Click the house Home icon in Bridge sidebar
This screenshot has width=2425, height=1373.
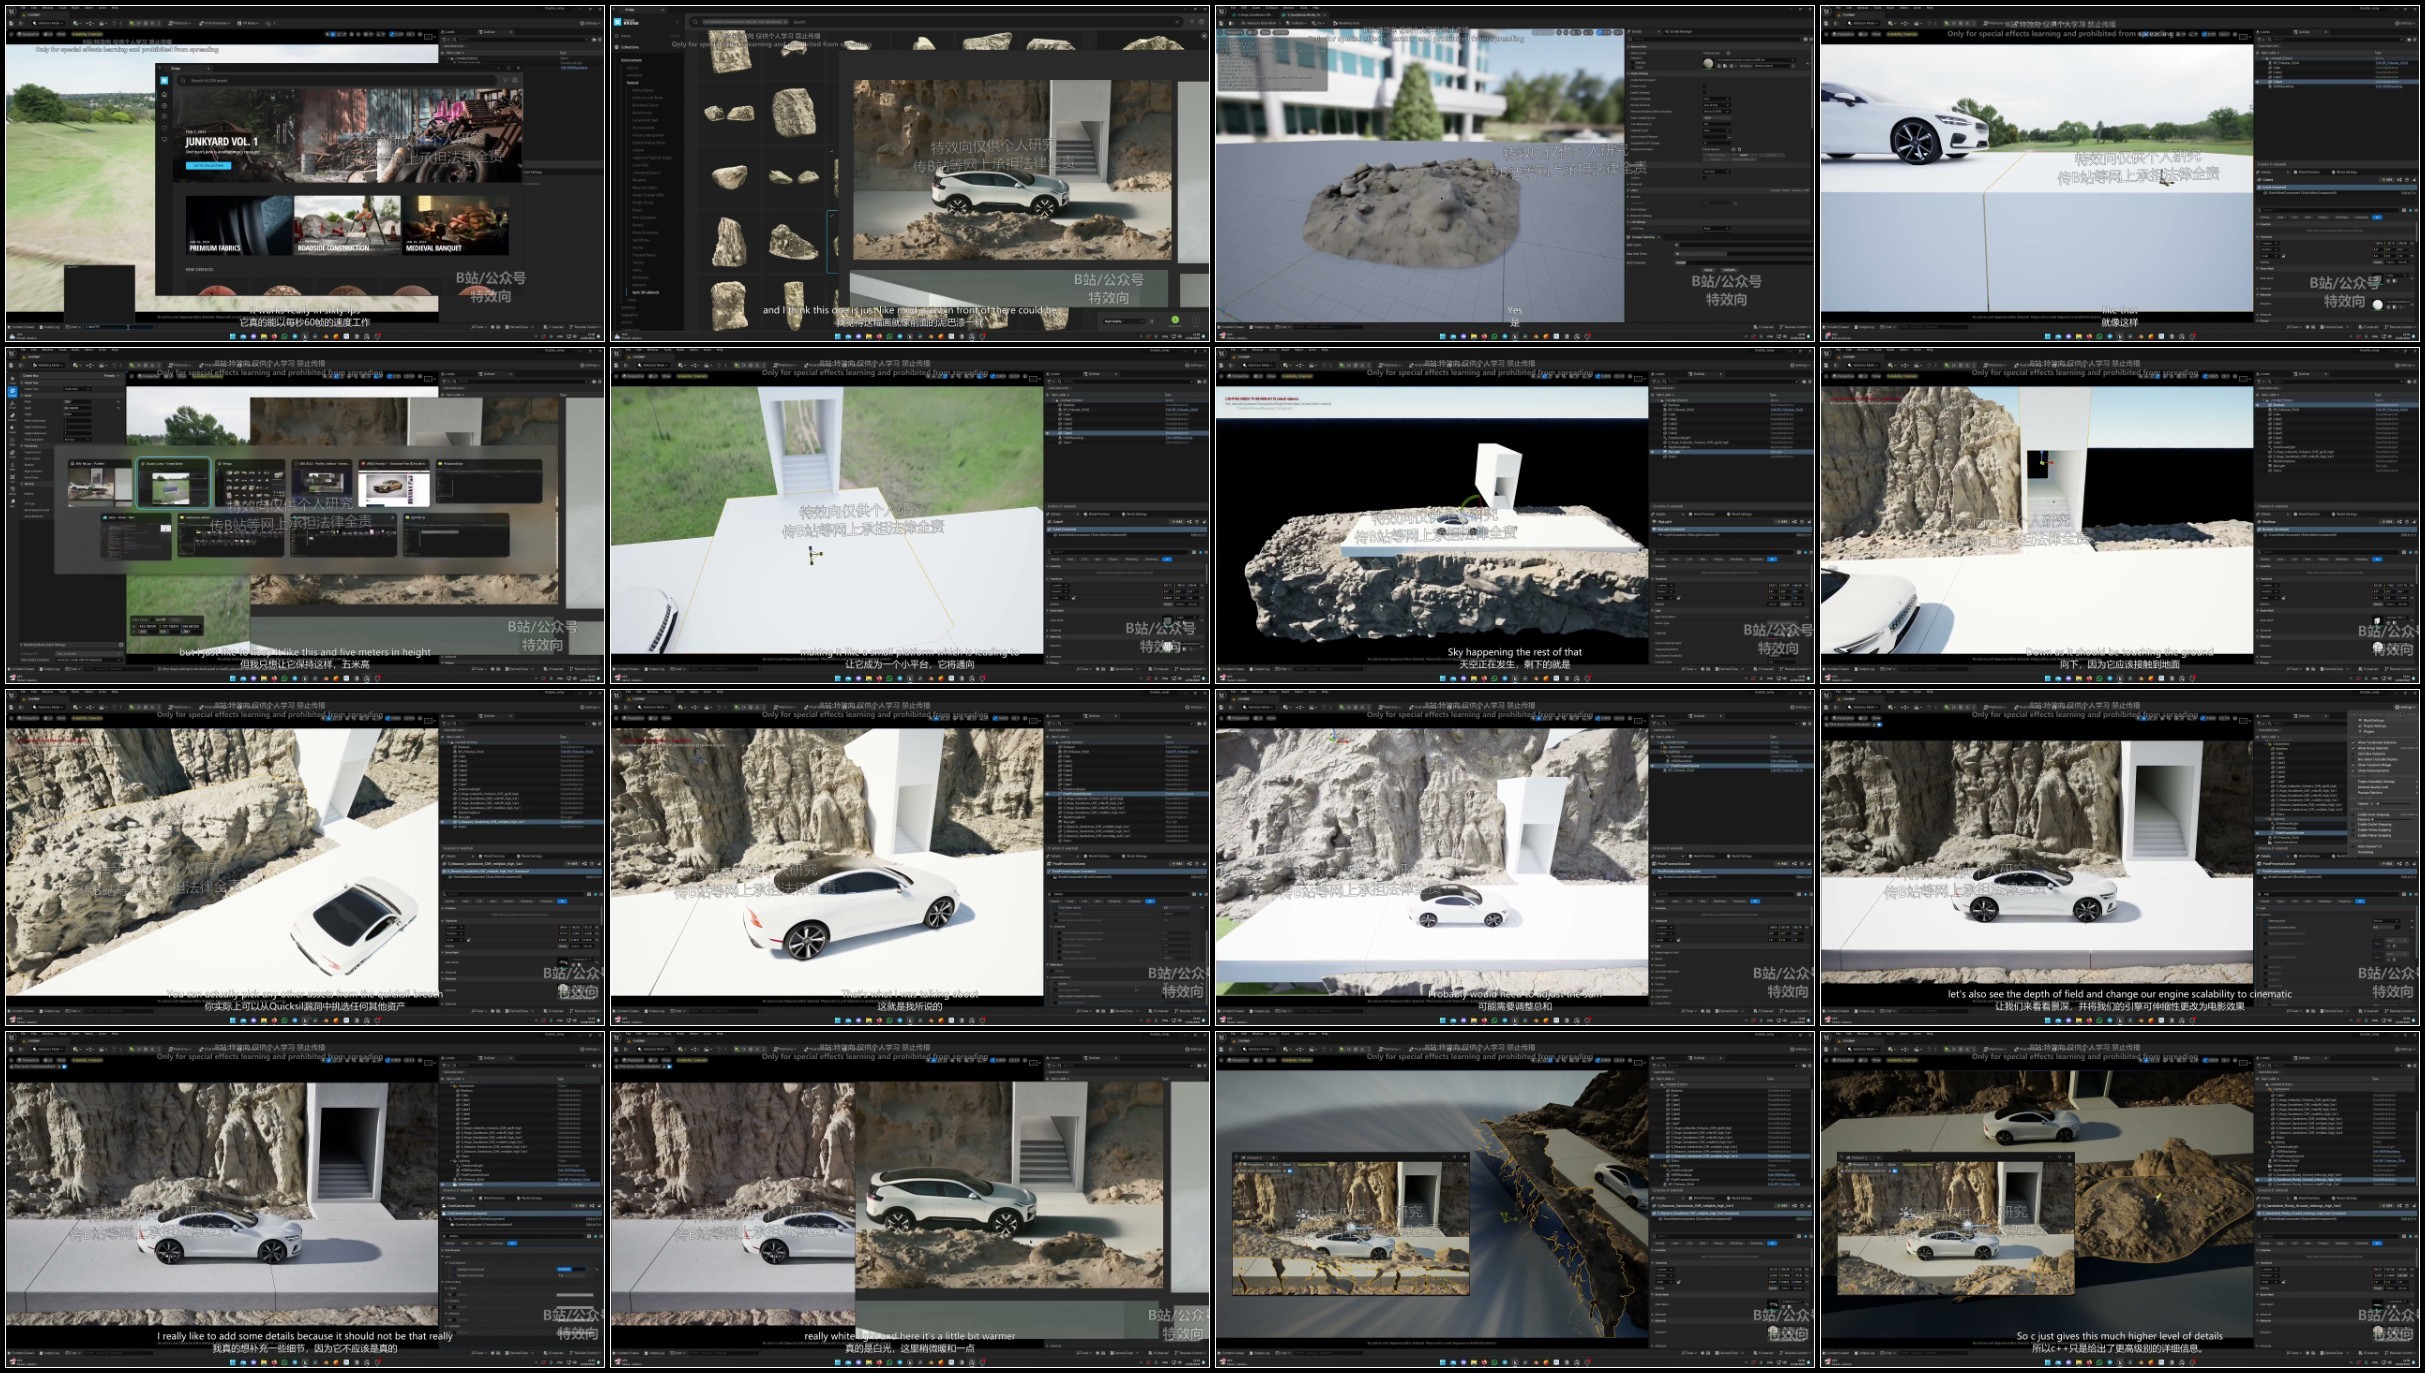164,95
